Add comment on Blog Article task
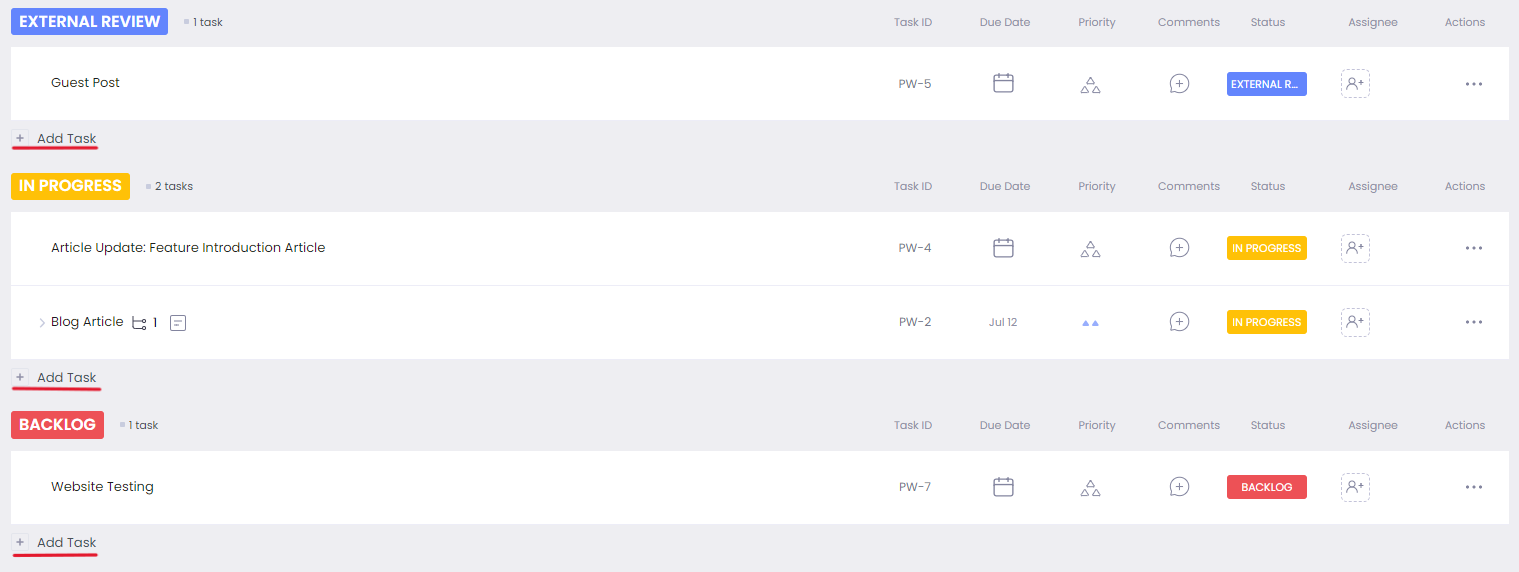1519x572 pixels. (x=1179, y=322)
